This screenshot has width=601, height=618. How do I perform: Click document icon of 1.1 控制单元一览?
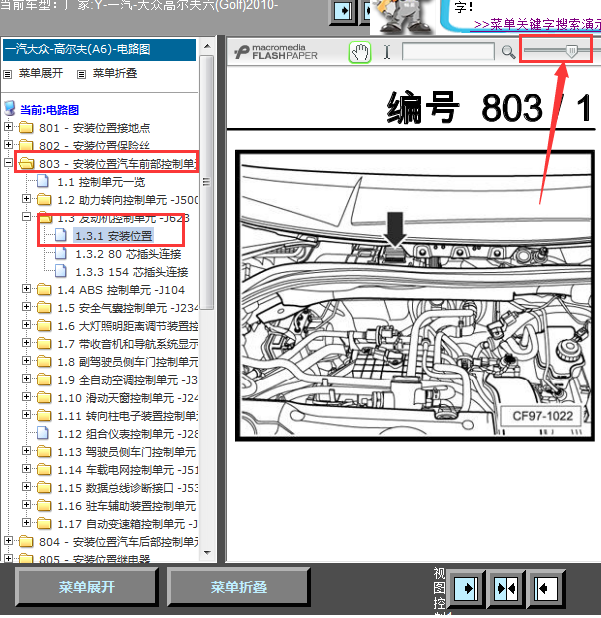[x=43, y=181]
